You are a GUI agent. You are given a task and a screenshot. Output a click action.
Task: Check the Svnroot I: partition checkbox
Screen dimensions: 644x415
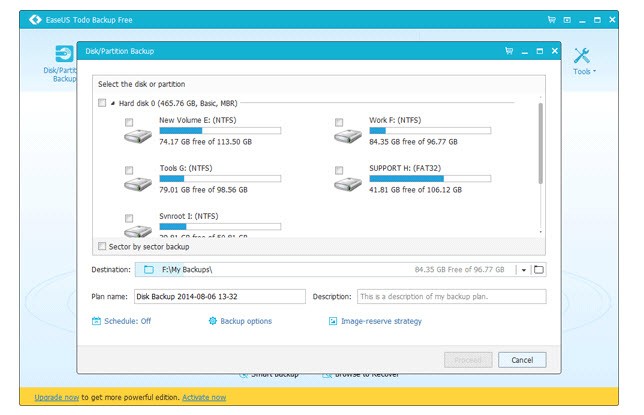point(129,218)
